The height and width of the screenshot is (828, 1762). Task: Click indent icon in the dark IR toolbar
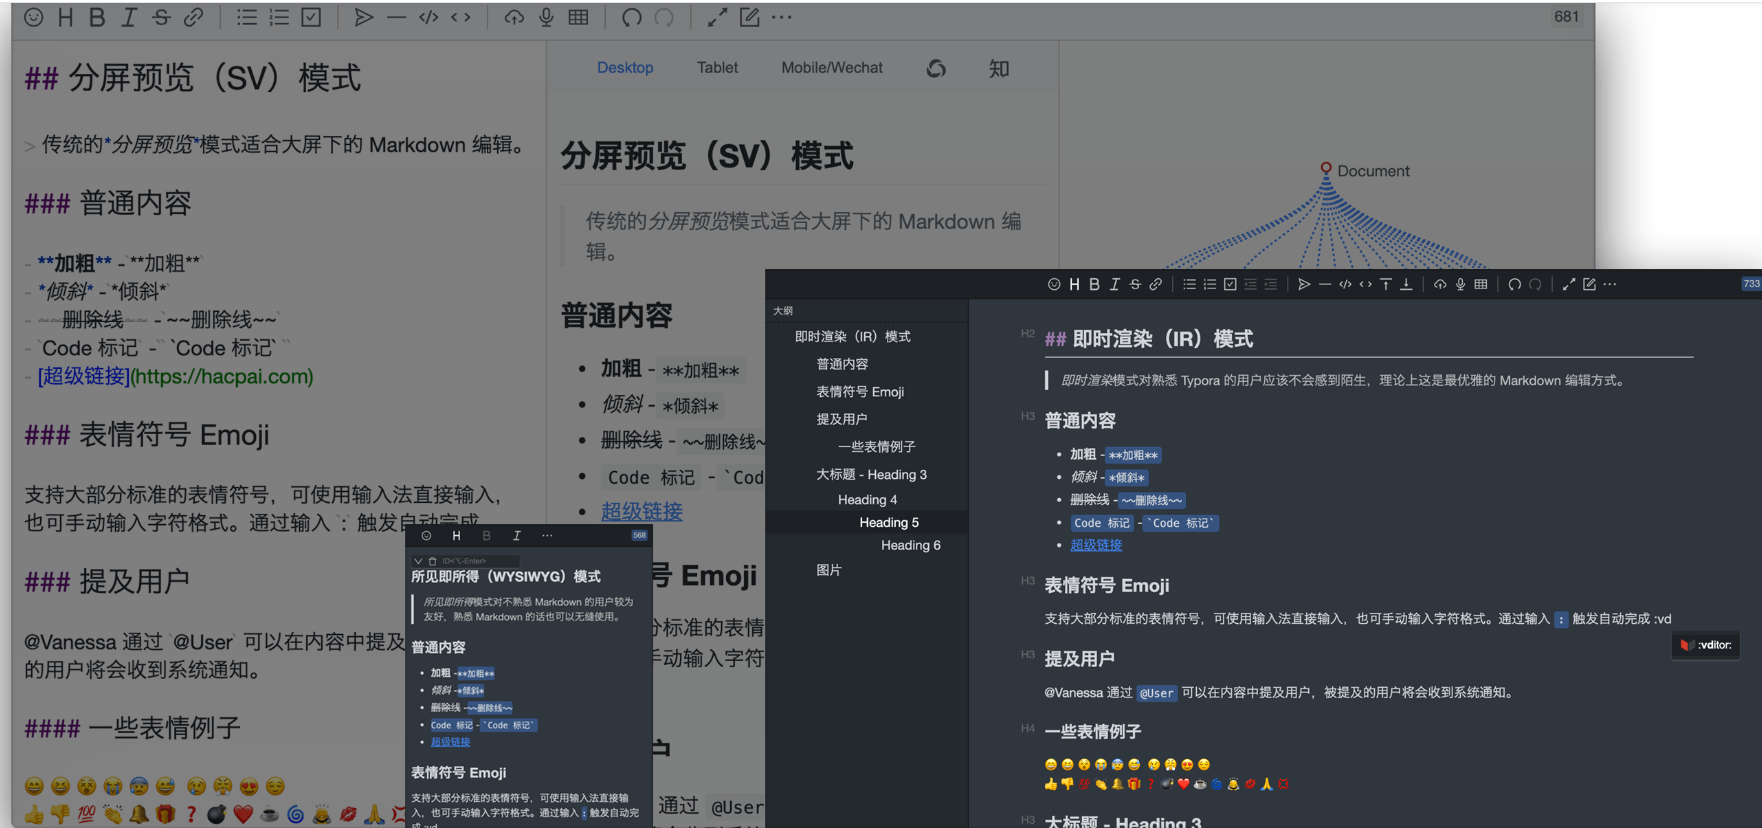[x=1271, y=285]
